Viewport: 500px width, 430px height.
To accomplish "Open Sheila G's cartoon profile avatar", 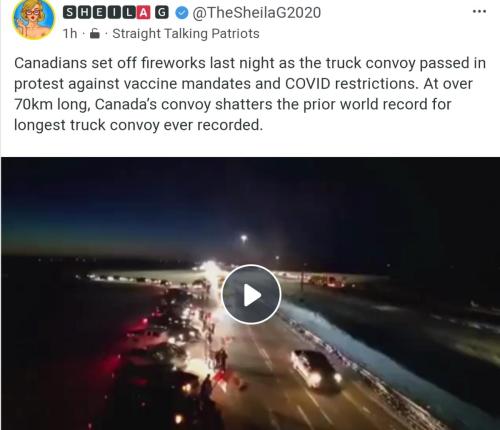I will 33,20.
